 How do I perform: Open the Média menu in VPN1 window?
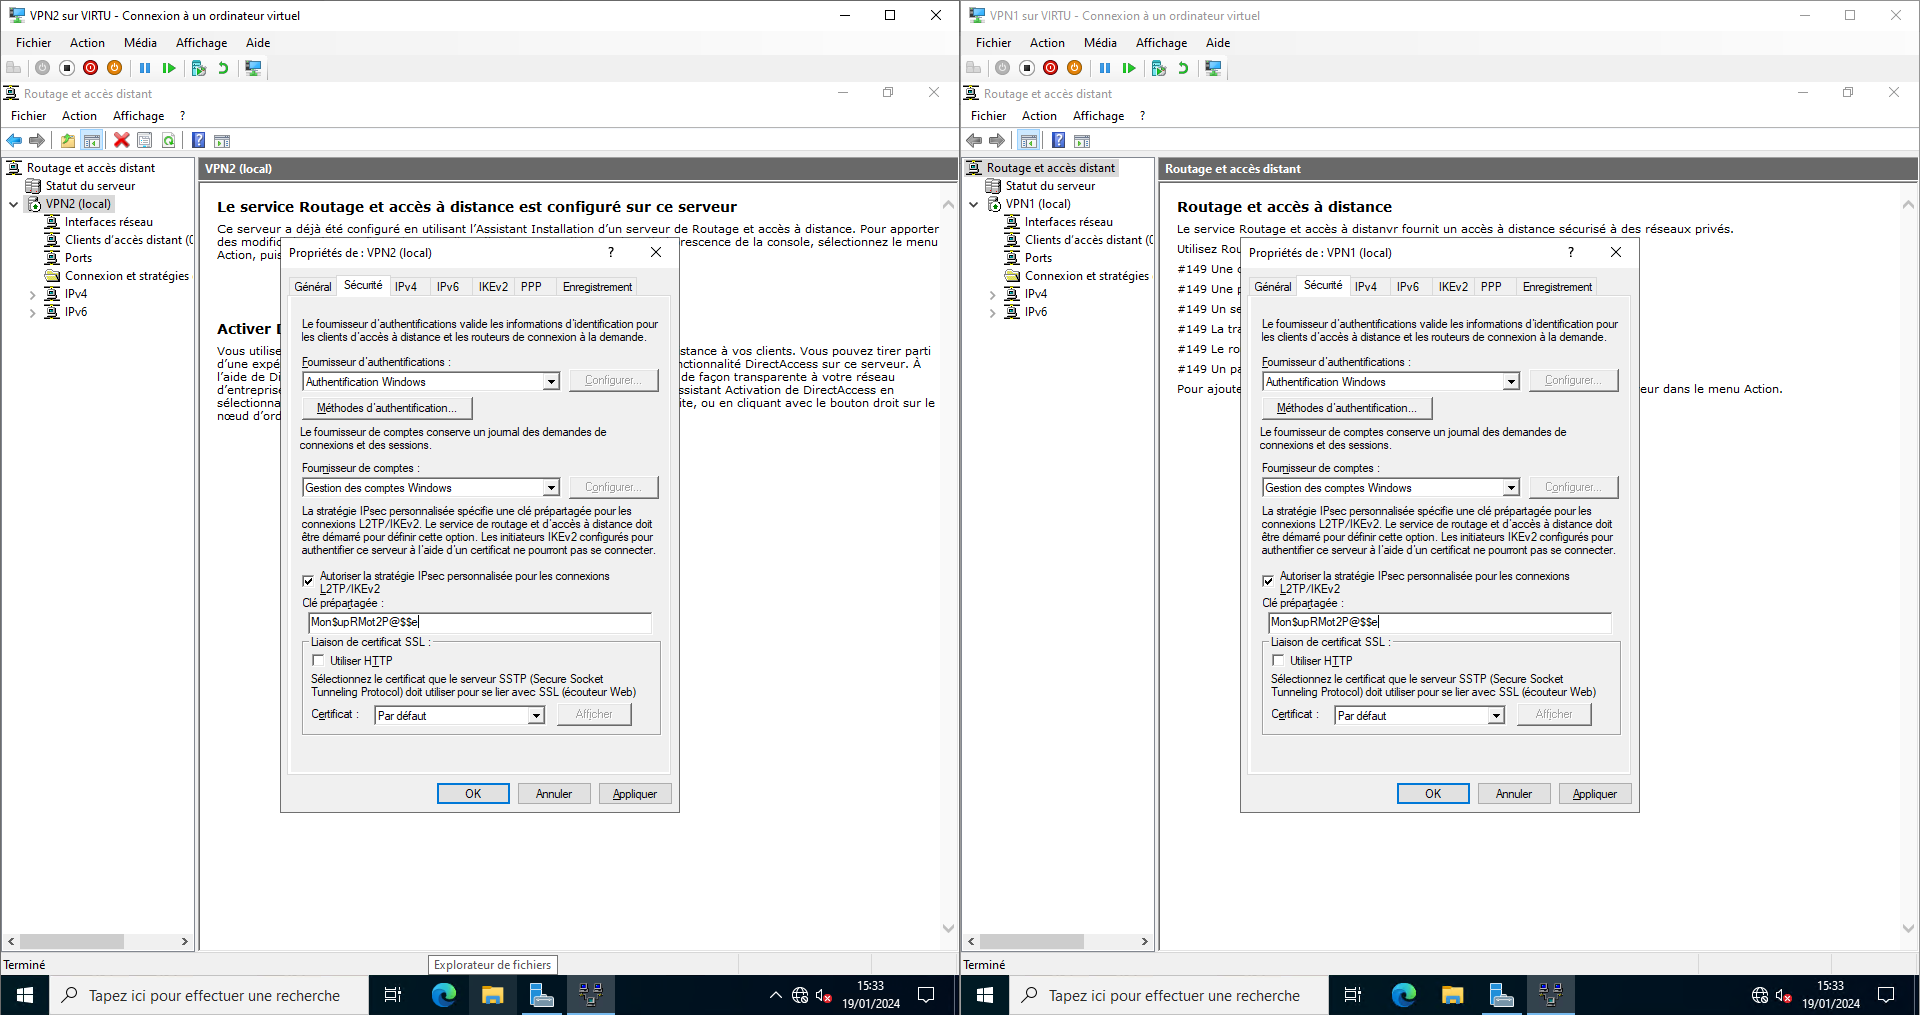coord(1099,43)
